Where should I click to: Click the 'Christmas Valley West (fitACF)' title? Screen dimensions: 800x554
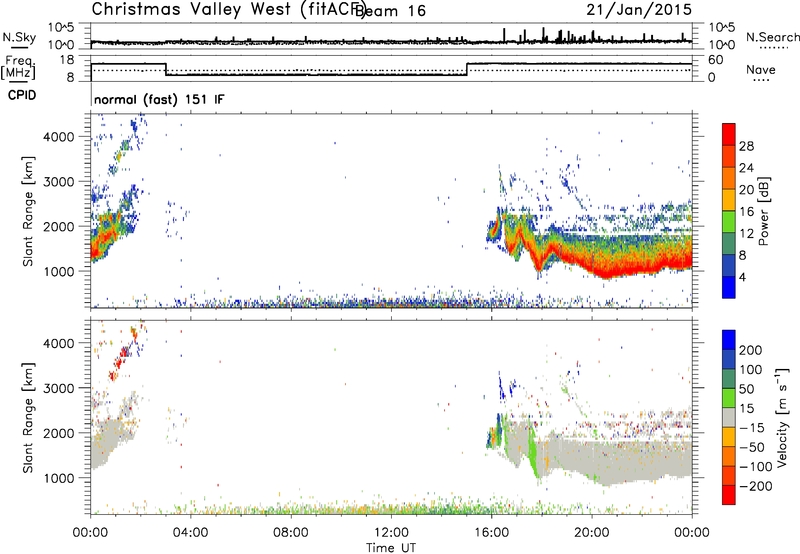[228, 9]
